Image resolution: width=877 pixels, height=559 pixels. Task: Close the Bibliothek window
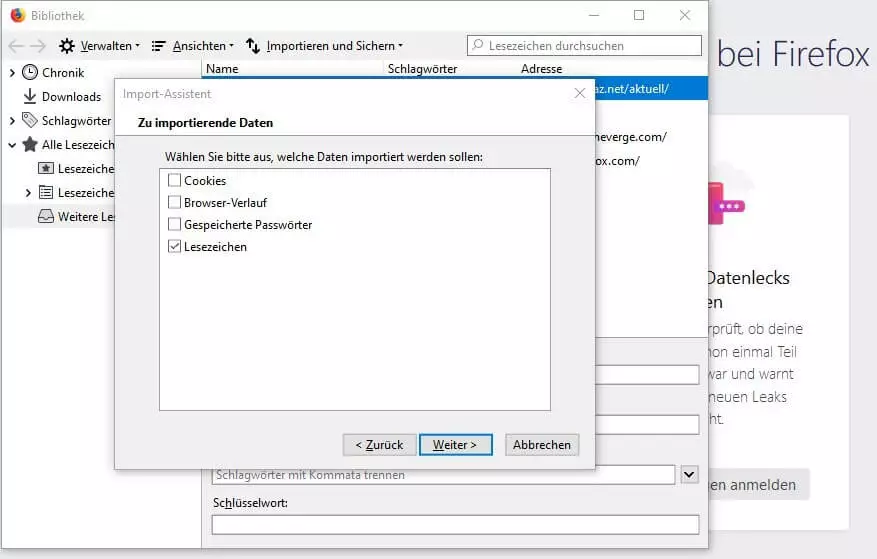coord(685,15)
